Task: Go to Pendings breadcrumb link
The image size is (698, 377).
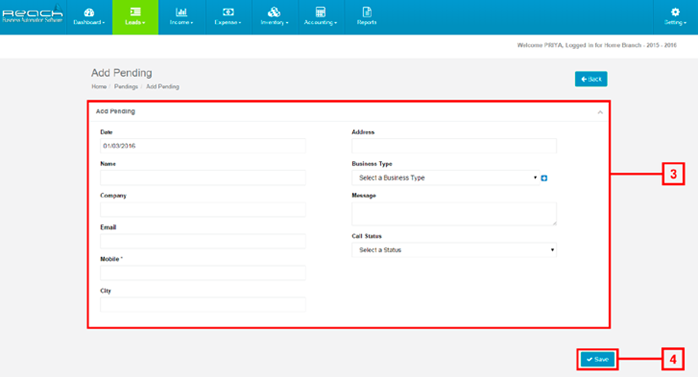Action: point(126,86)
